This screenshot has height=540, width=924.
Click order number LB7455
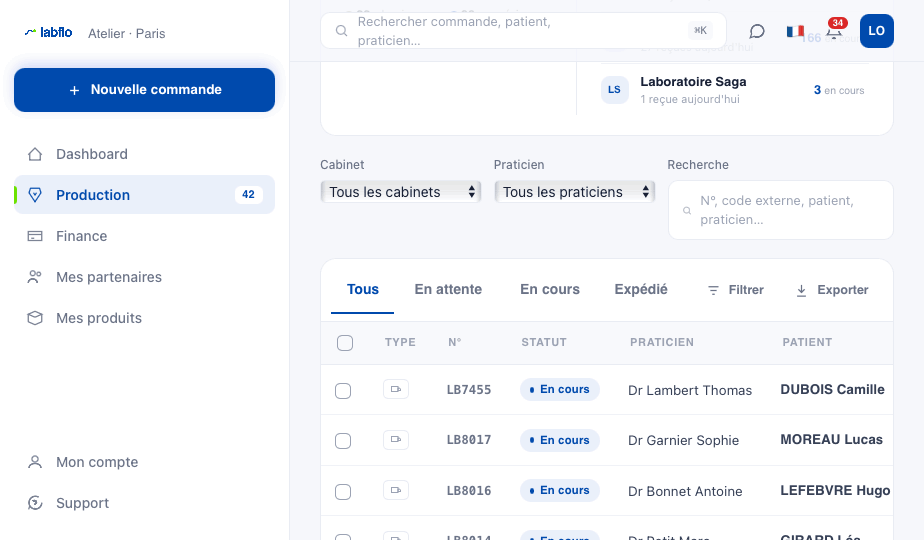[x=468, y=390]
